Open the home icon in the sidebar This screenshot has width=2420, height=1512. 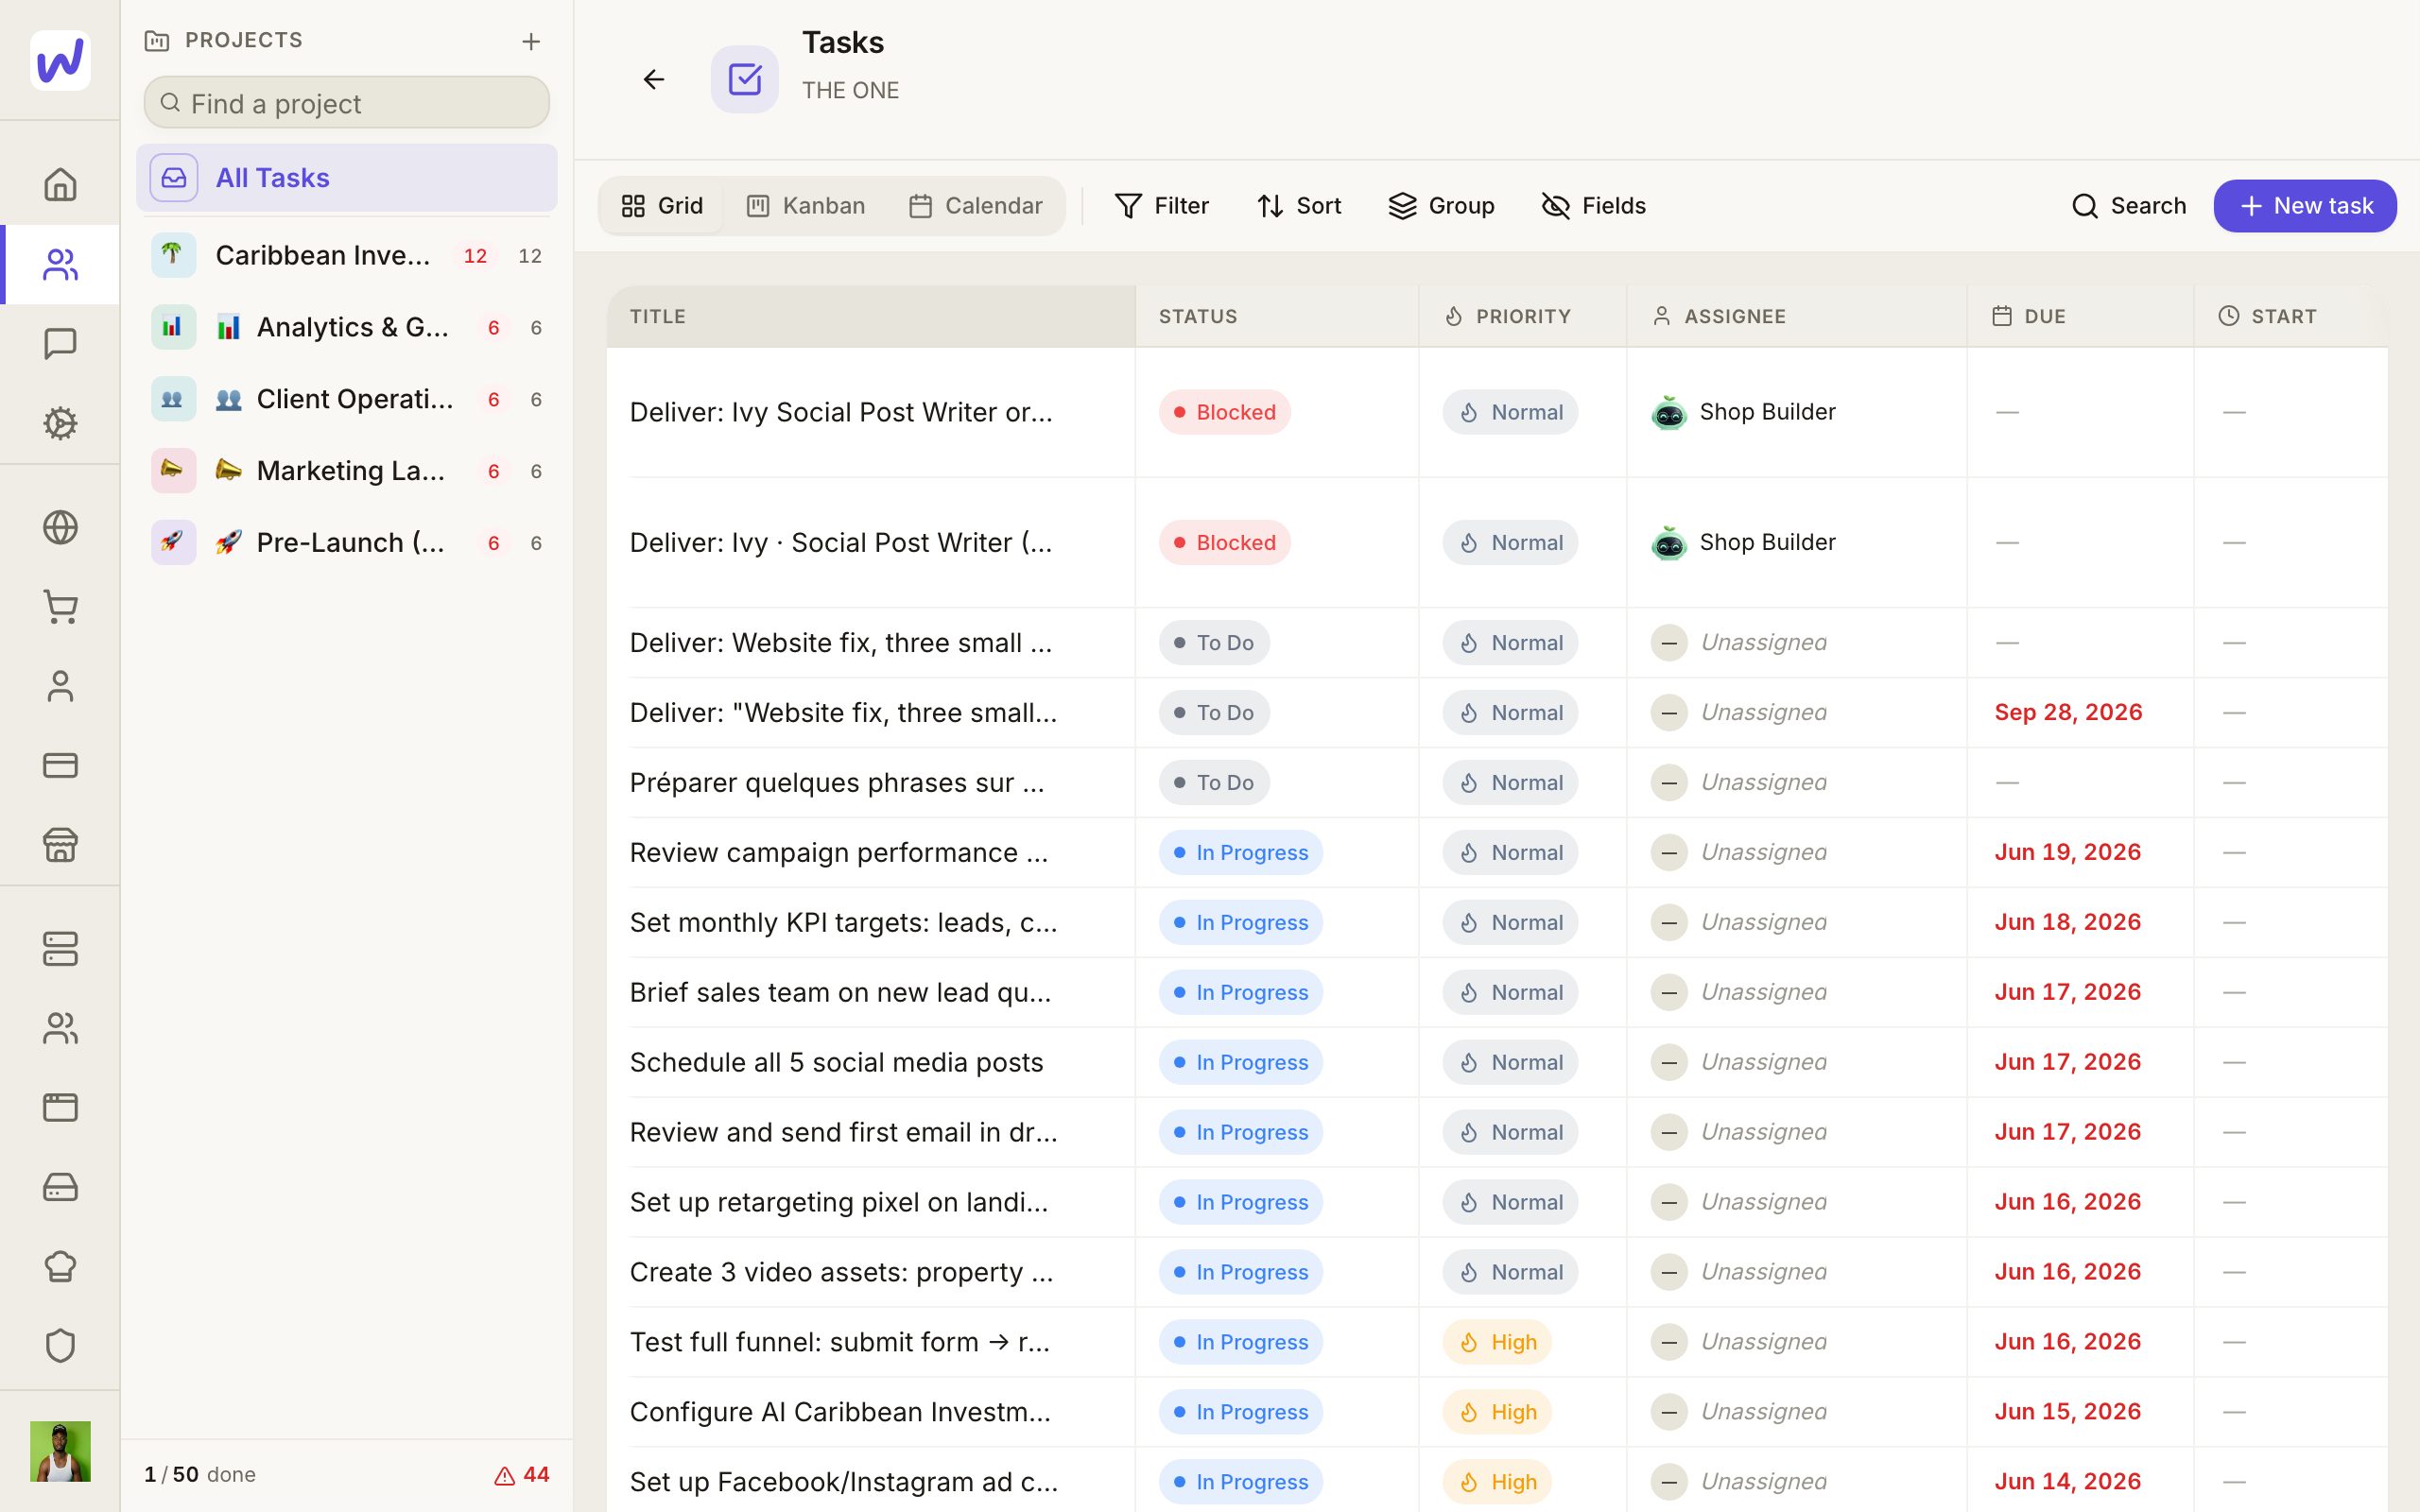pyautogui.click(x=60, y=185)
